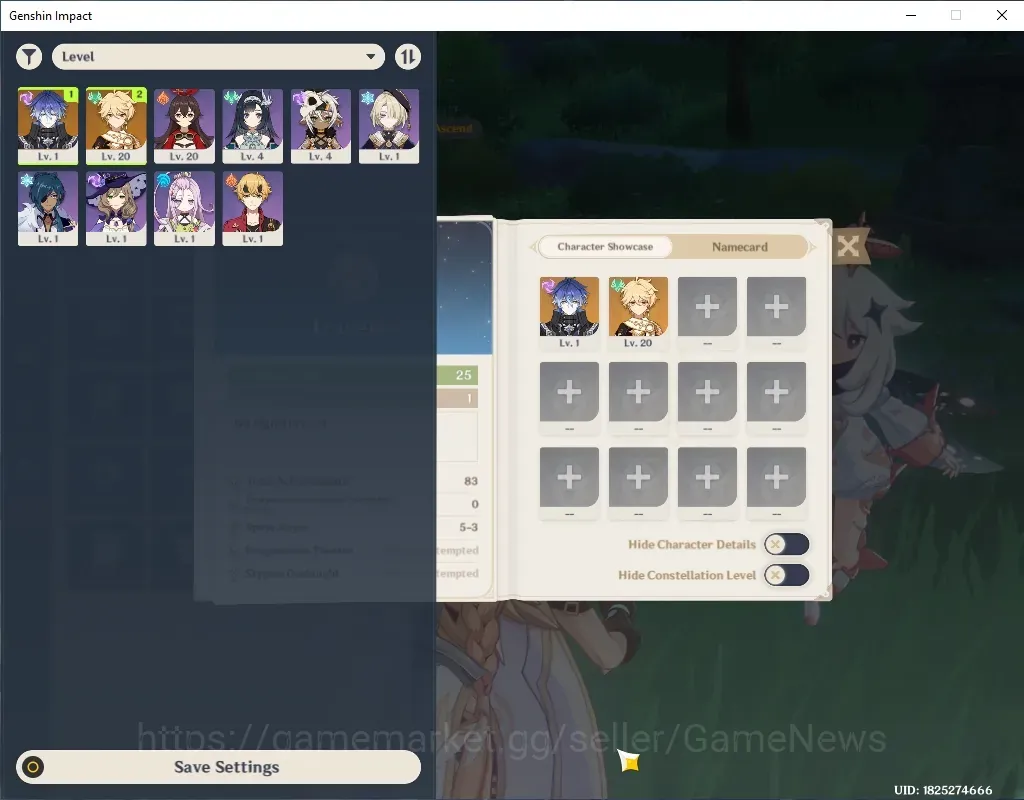The image size is (1024, 800).
Task: Switch to the Character Showcase tab
Action: click(x=605, y=247)
